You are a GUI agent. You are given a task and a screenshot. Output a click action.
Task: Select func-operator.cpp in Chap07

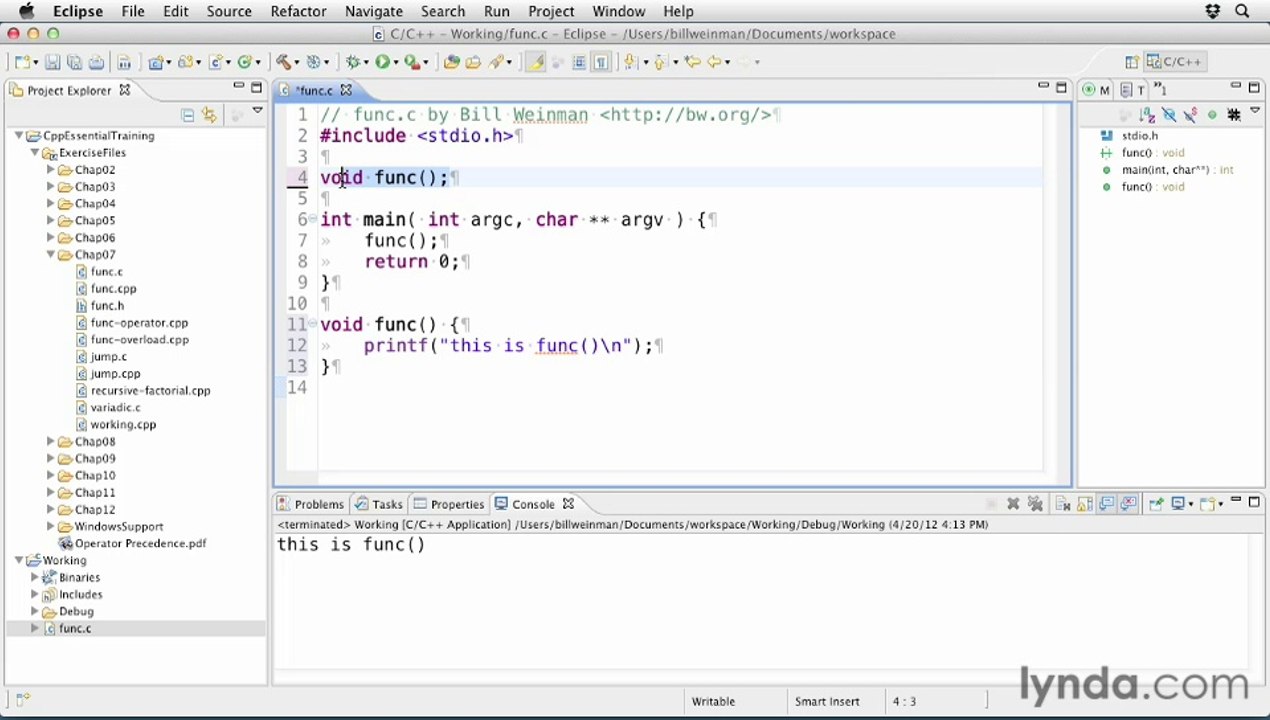point(139,323)
